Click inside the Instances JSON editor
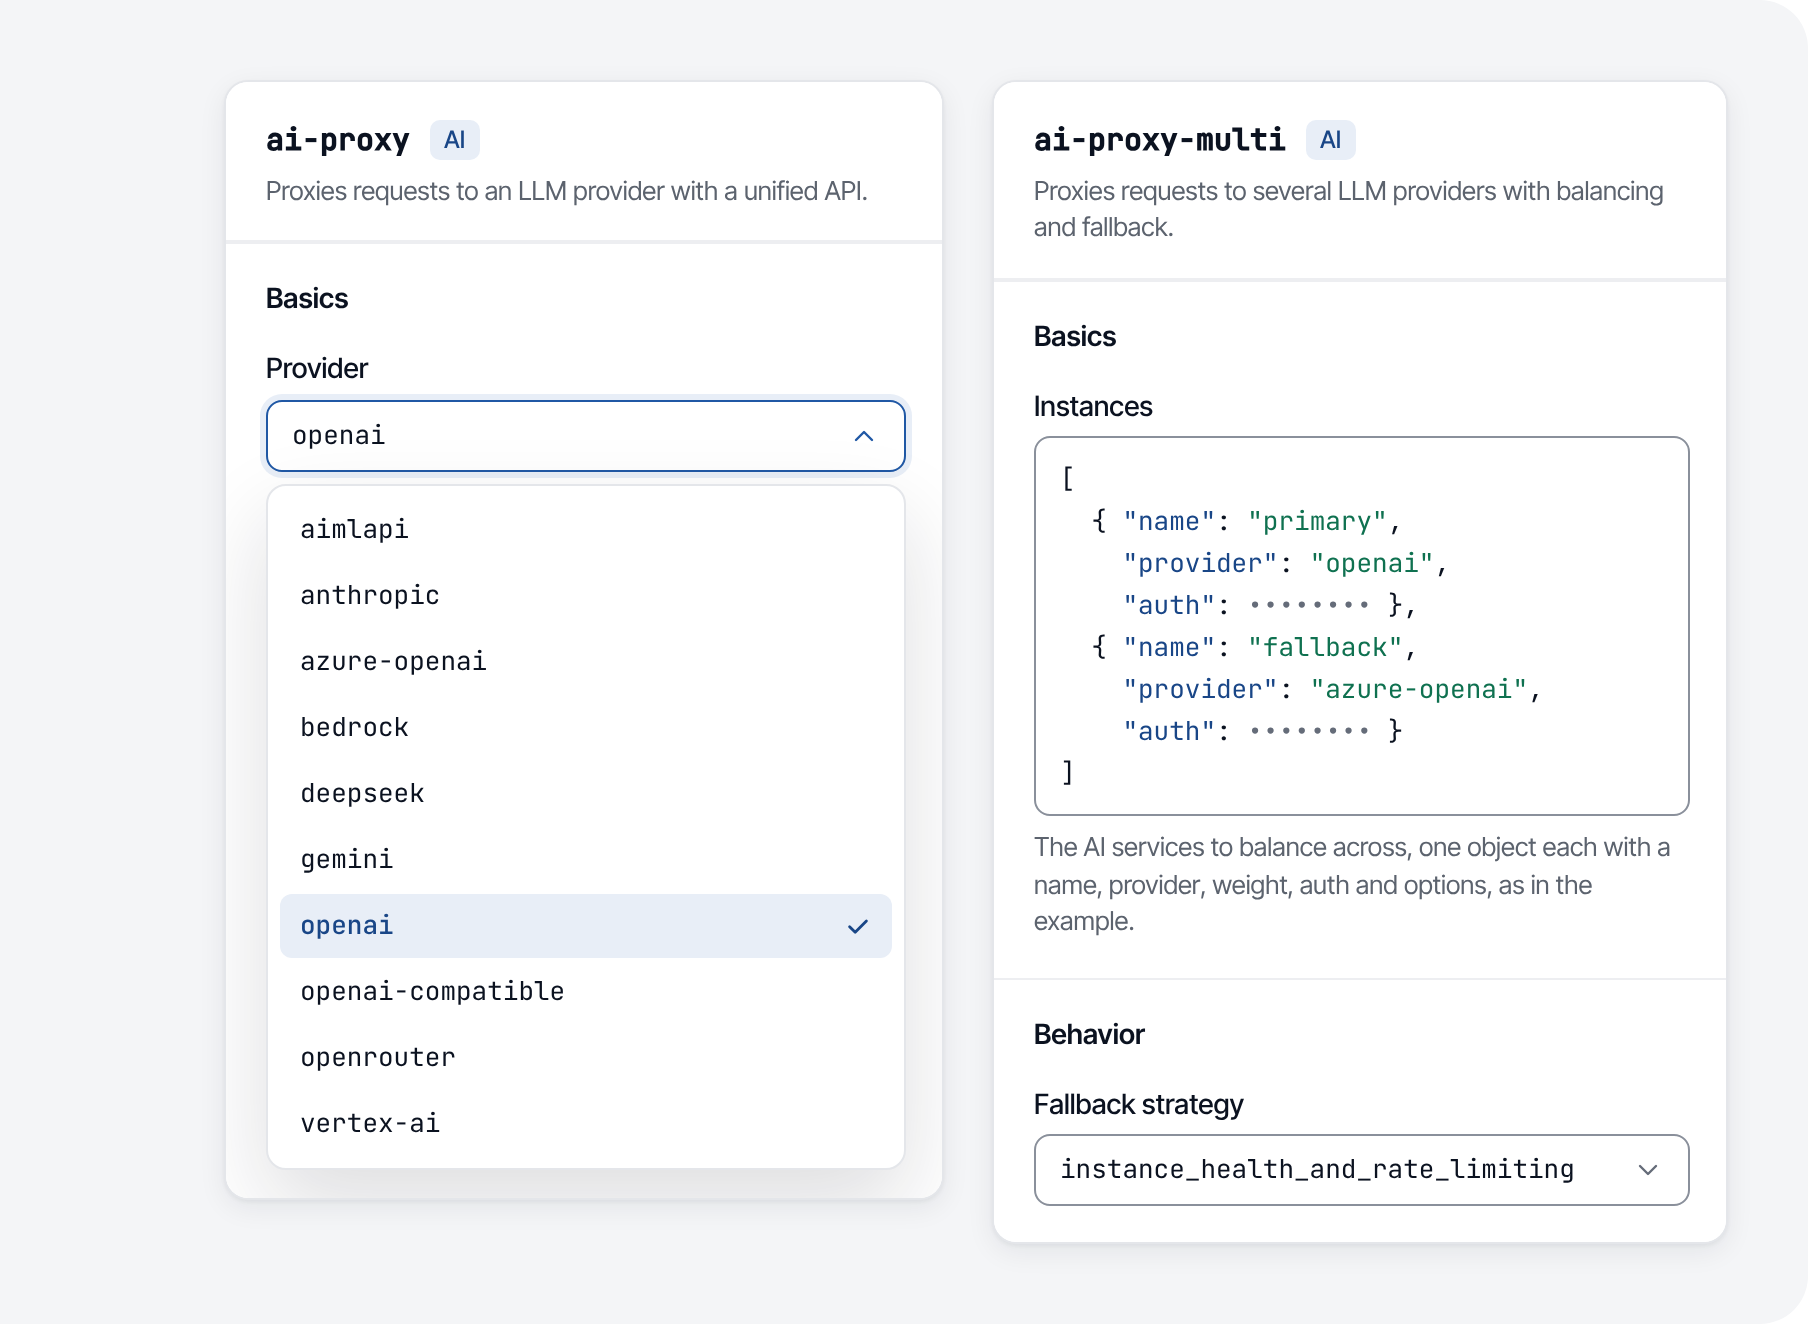 [x=1361, y=625]
